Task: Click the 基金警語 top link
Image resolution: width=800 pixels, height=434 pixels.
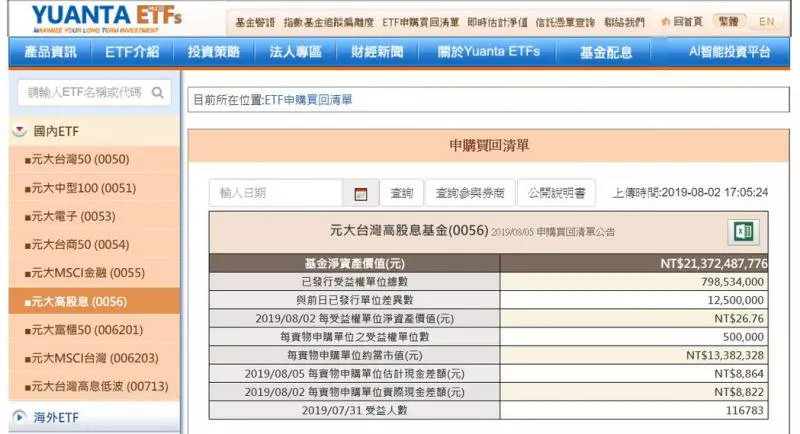Action: 255,22
